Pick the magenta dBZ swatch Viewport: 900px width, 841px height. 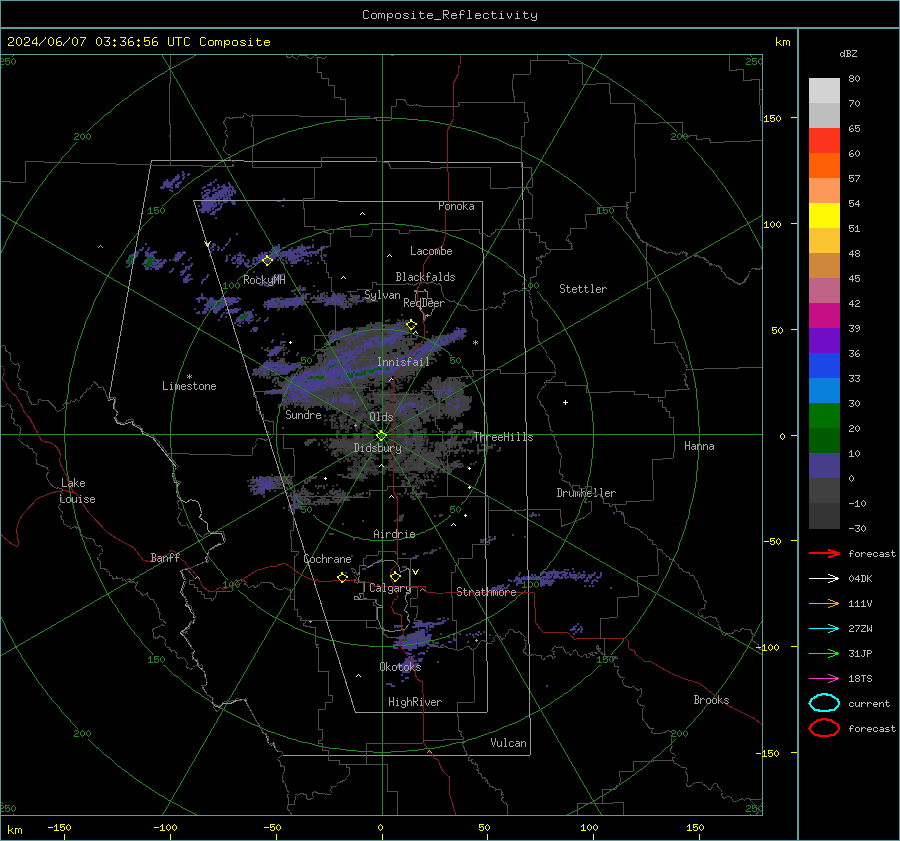(x=824, y=316)
